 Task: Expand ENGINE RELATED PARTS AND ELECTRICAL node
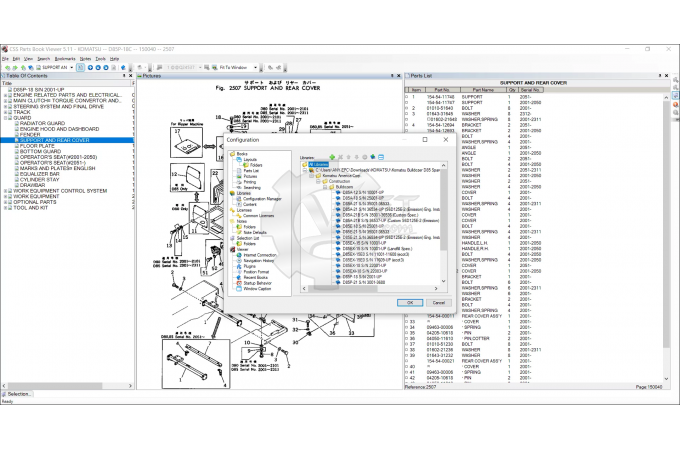click(5, 95)
